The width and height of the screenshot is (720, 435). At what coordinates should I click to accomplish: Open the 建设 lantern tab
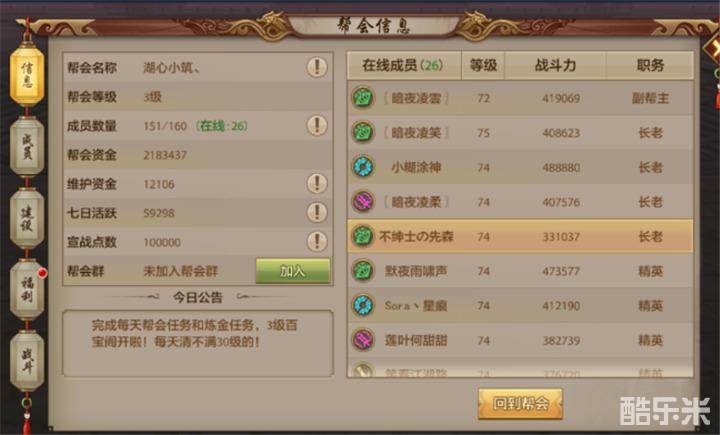pyautogui.click(x=27, y=218)
